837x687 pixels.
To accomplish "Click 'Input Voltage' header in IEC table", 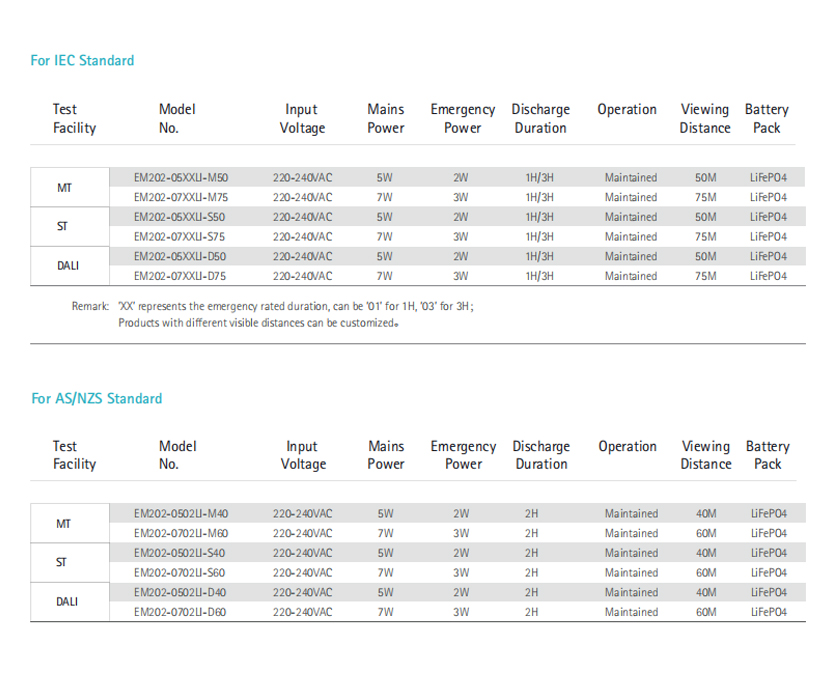I will click(x=302, y=119).
